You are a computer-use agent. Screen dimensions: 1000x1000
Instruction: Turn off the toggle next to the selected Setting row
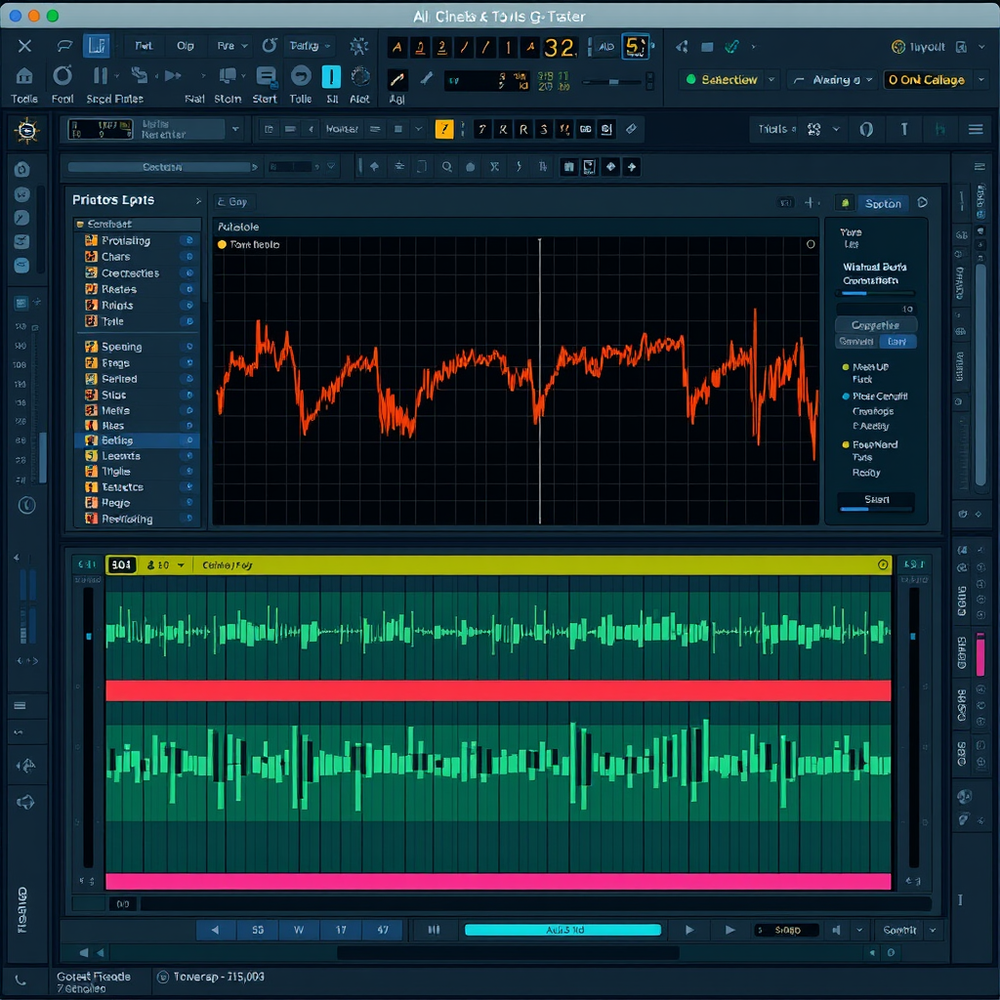[x=190, y=440]
